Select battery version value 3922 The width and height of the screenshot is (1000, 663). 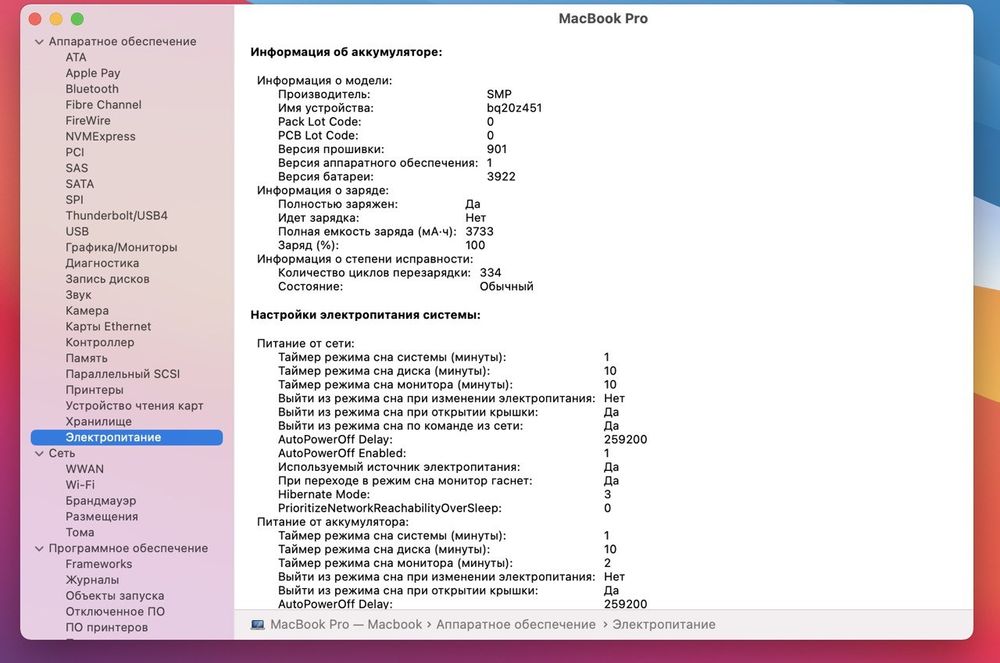point(501,177)
